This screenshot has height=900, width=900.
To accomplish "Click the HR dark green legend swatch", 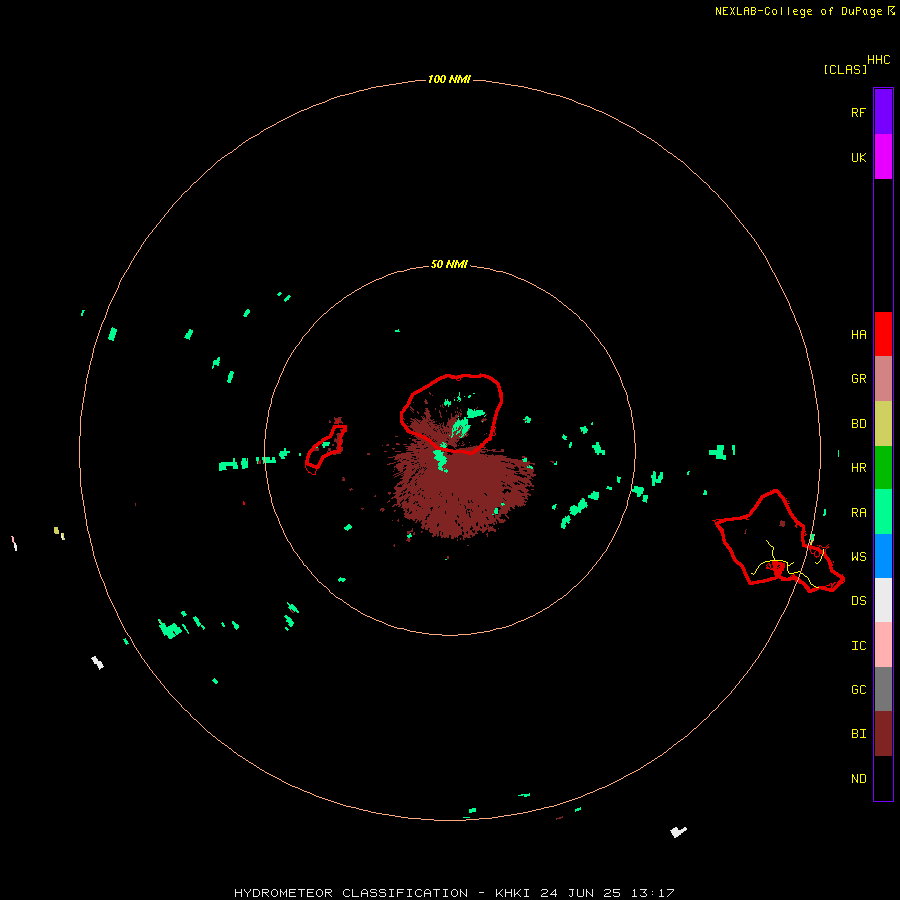I will 883,468.
